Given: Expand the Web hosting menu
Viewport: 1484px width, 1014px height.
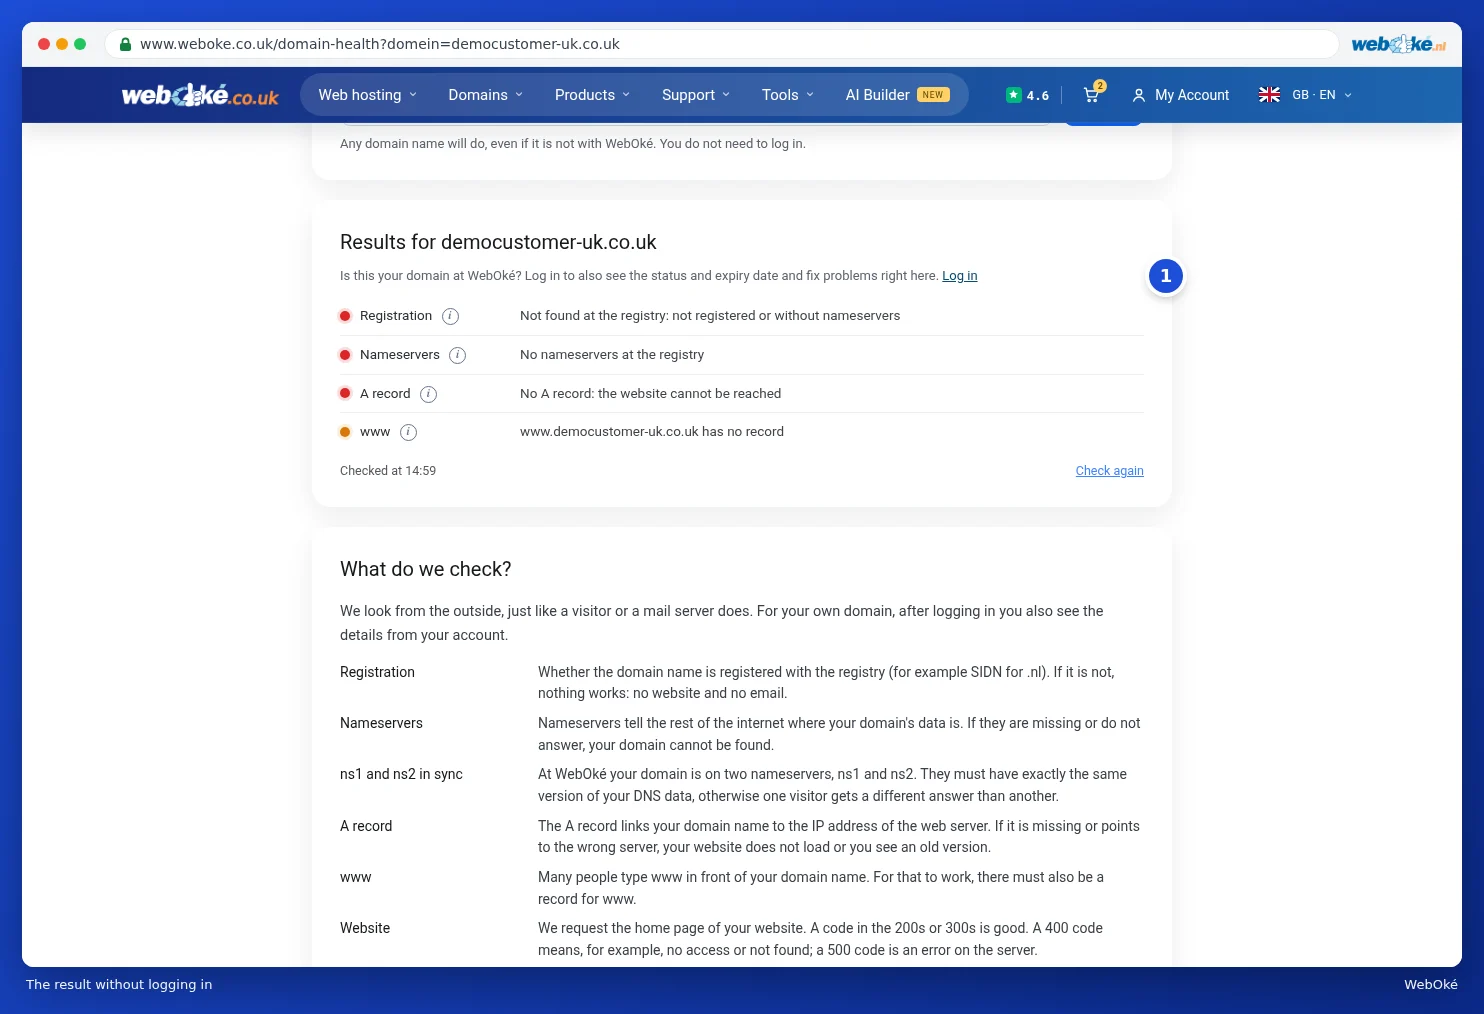Looking at the screenshot, I should tap(367, 95).
